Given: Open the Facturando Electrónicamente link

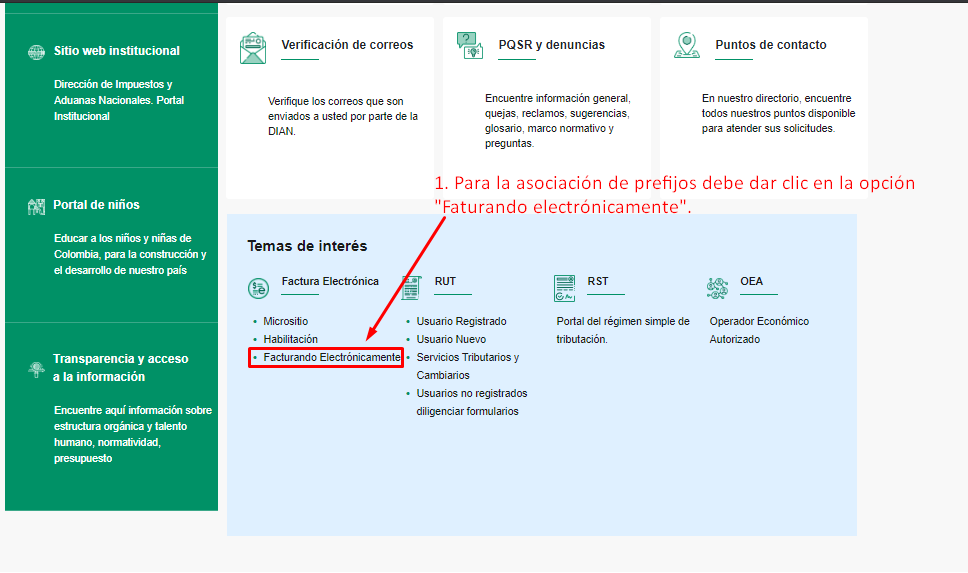Looking at the screenshot, I should tap(332, 357).
